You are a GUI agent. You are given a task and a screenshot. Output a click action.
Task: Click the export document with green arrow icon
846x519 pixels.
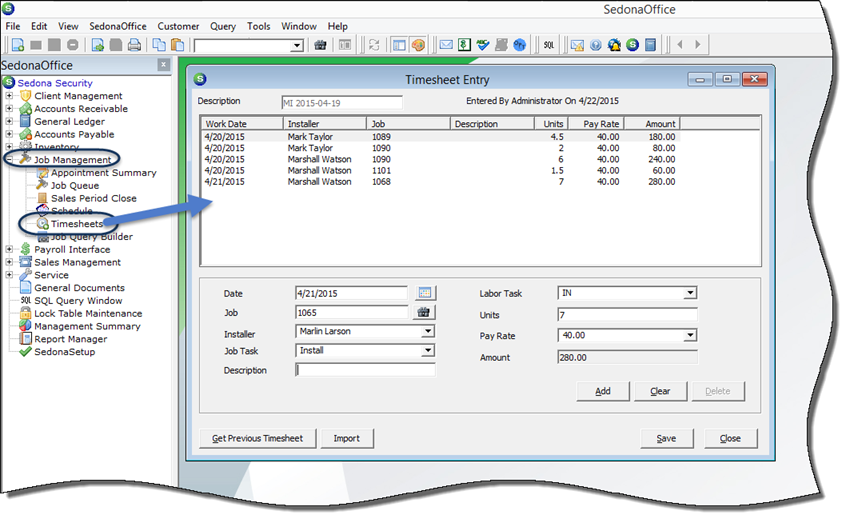point(98,45)
